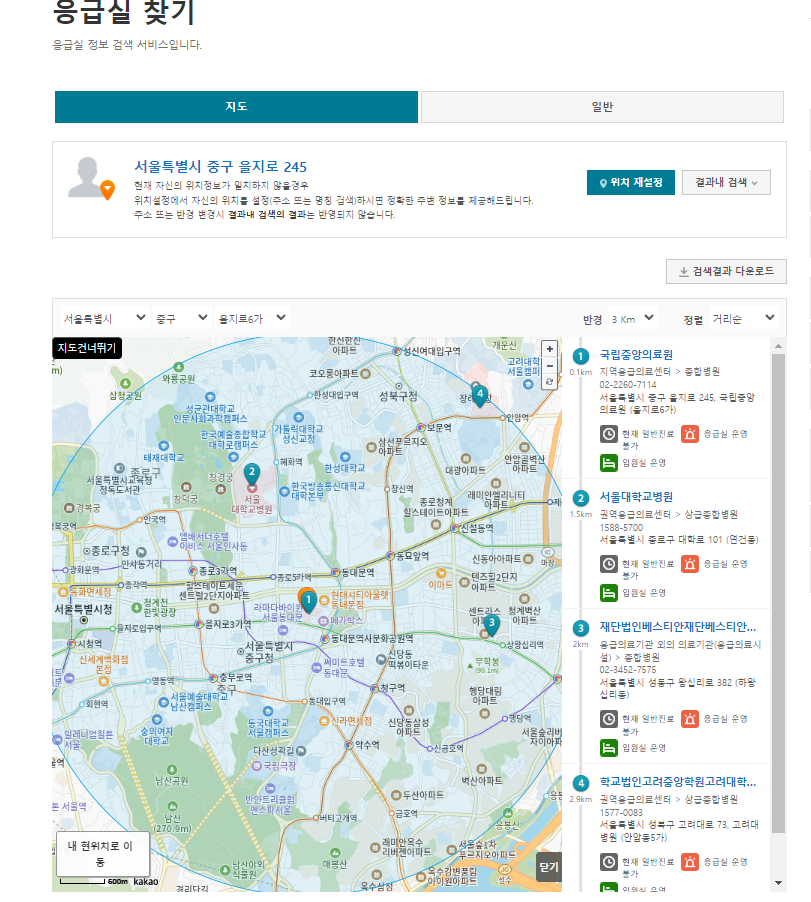Viewport: 811px width, 902px height.
Task: Open 재단법인베스티안재단베스티안 hospital link
Action: [678, 626]
